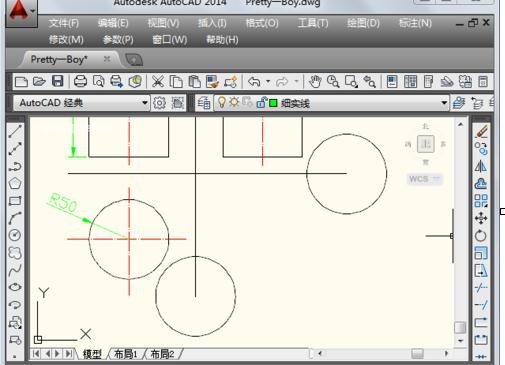Select the Move tool
The height and width of the screenshot is (365, 505).
481,218
